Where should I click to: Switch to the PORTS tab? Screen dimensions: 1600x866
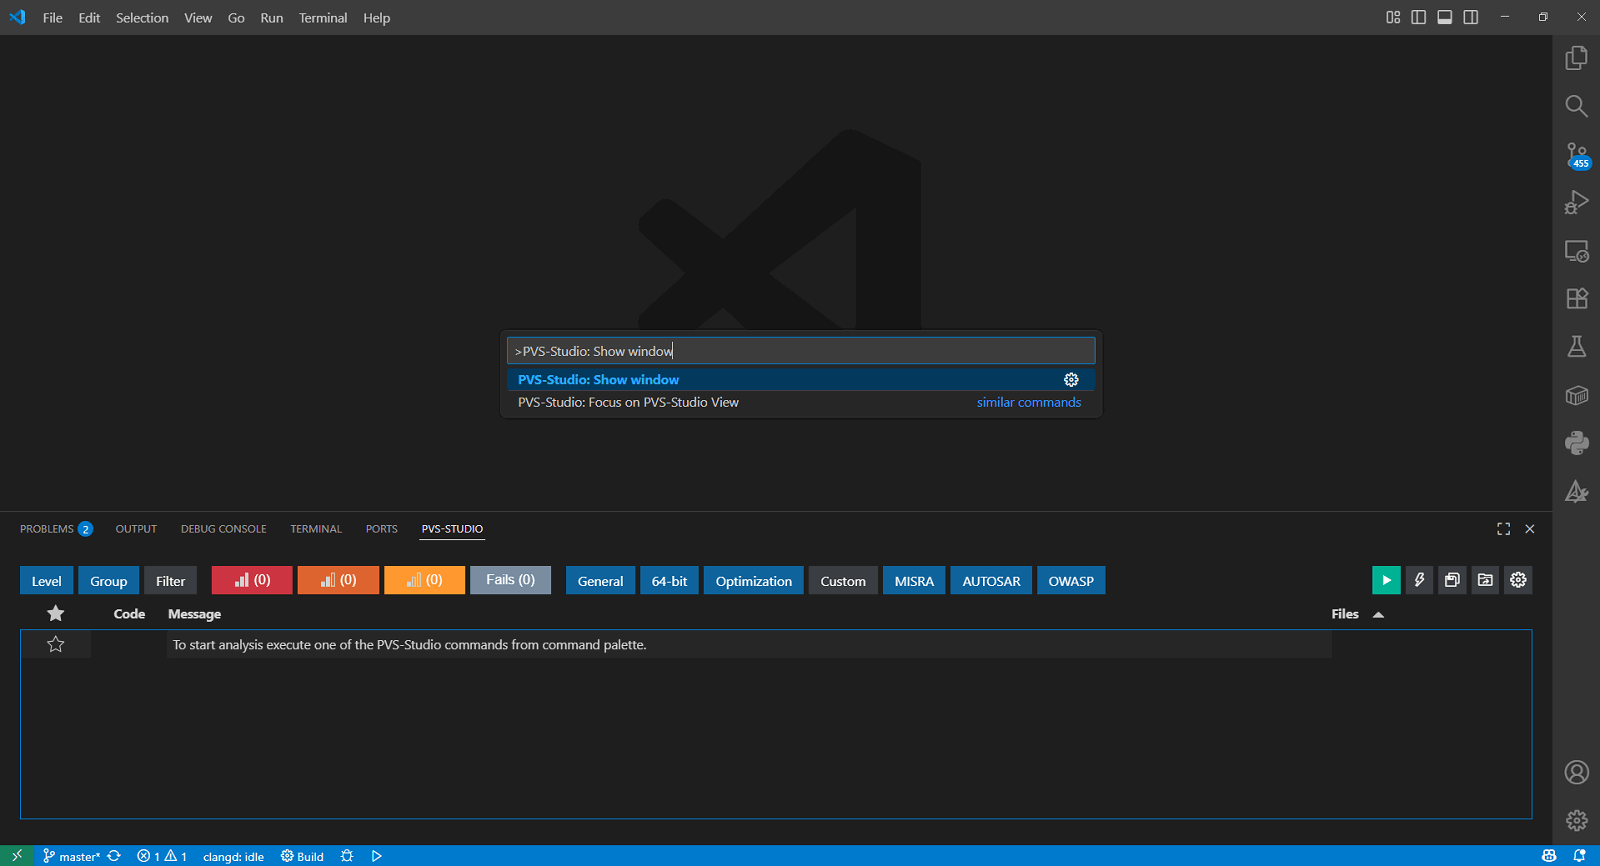pos(381,529)
